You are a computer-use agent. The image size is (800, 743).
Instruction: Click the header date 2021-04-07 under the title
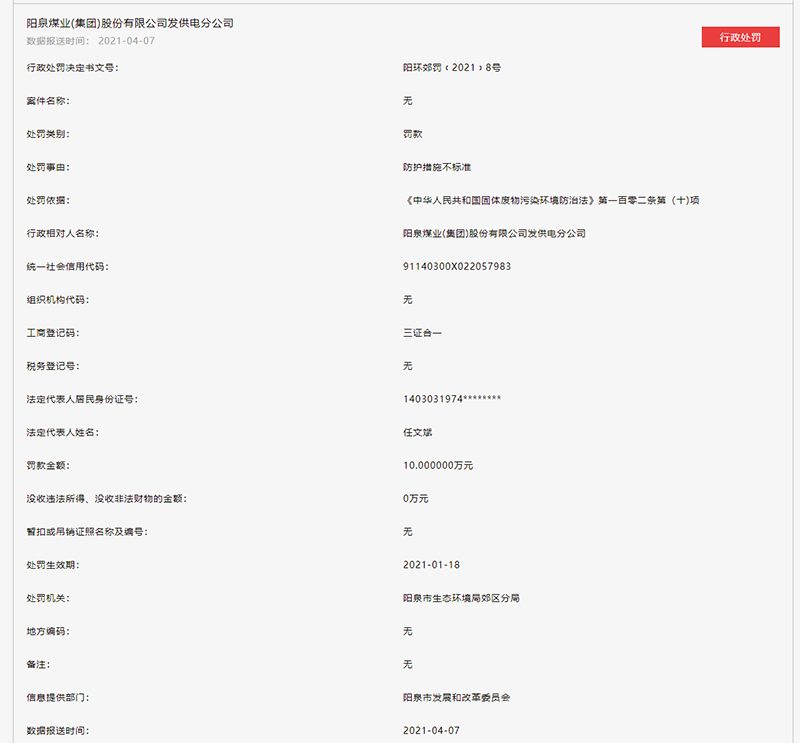pos(127,41)
